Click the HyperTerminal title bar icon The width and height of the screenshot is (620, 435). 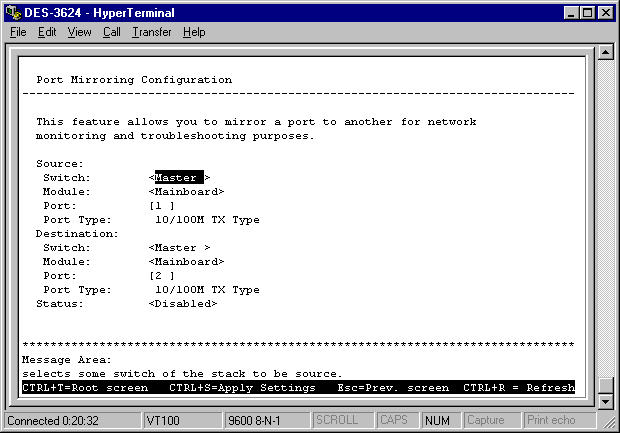(13, 13)
